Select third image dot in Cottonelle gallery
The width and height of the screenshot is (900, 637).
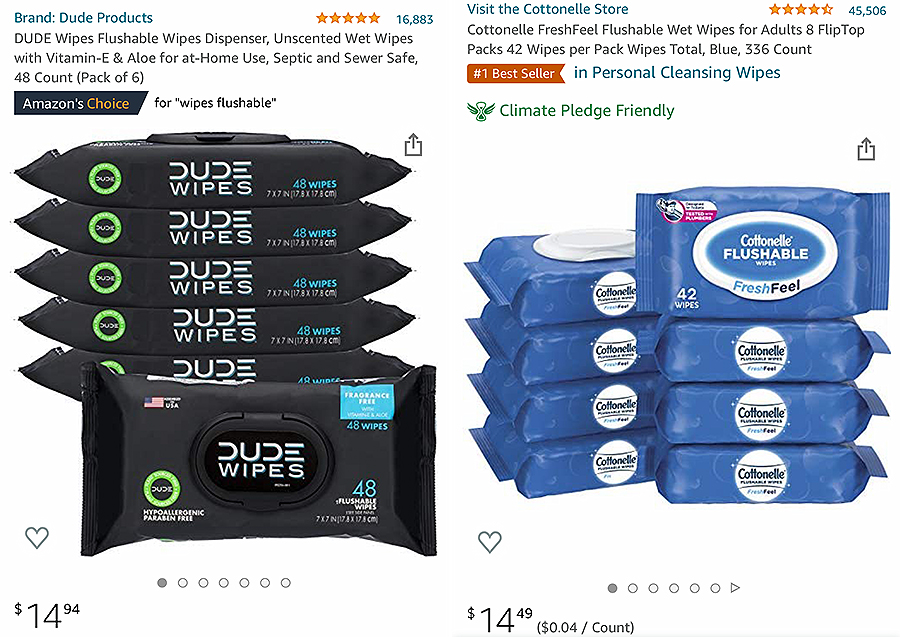point(653,588)
